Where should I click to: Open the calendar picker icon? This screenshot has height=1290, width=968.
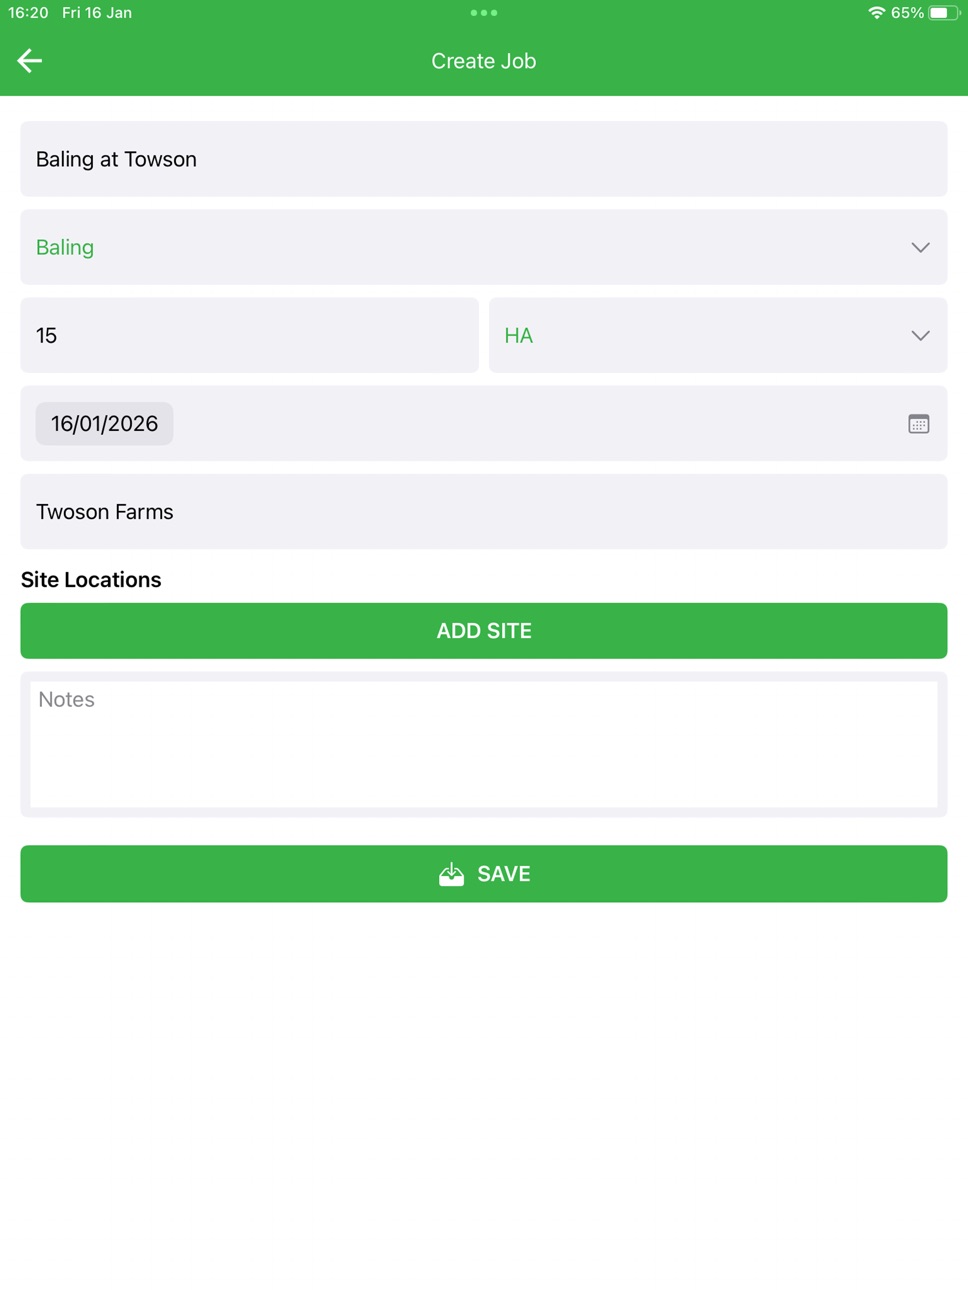click(x=918, y=424)
